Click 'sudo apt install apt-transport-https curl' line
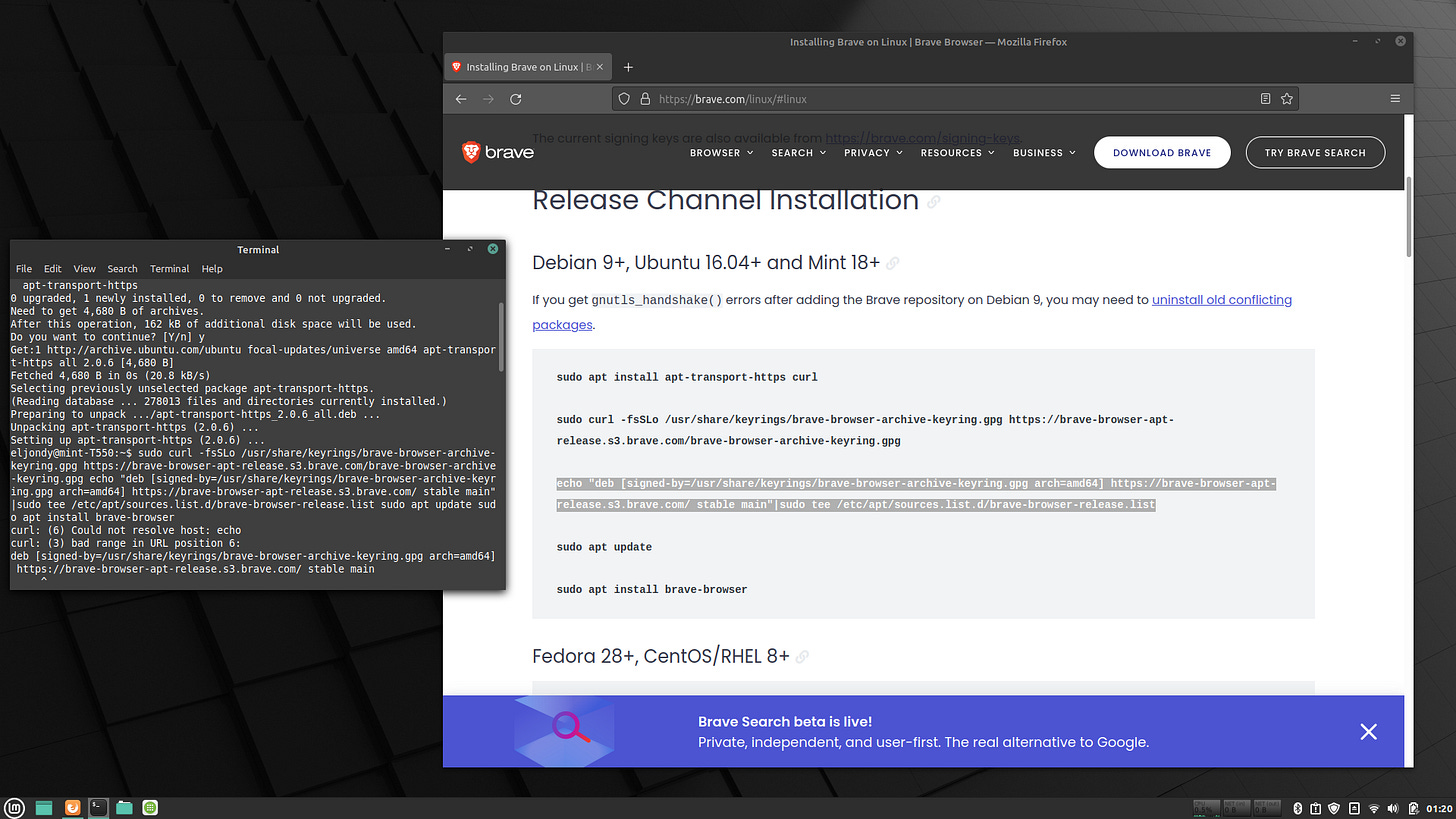Screen dimensions: 1456x819 pos(687,377)
